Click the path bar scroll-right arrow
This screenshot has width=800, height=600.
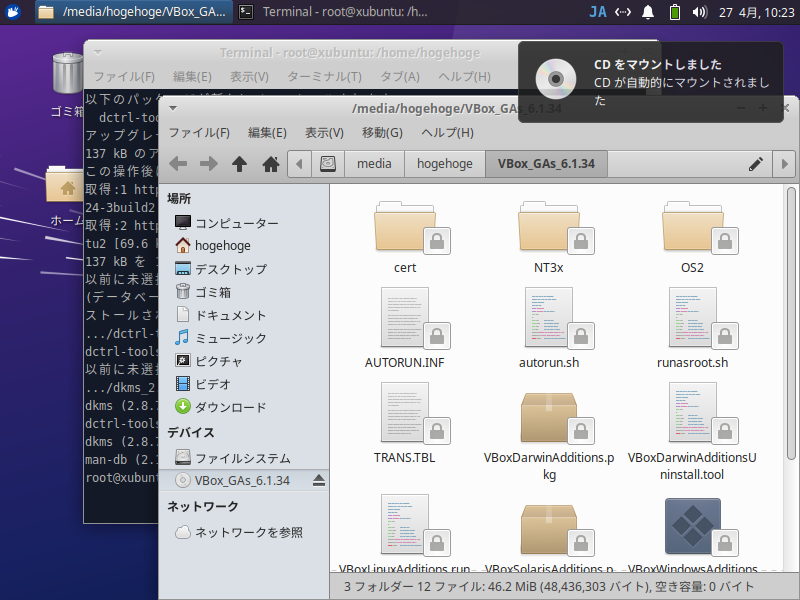coord(784,164)
